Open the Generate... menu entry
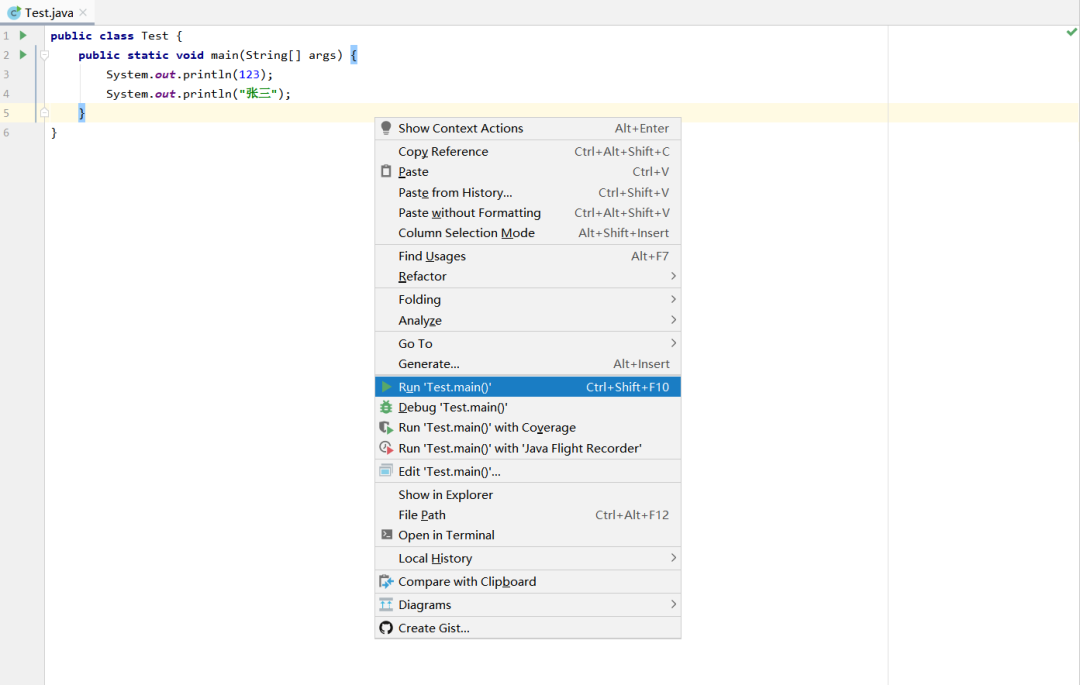1080x685 pixels. [528, 363]
